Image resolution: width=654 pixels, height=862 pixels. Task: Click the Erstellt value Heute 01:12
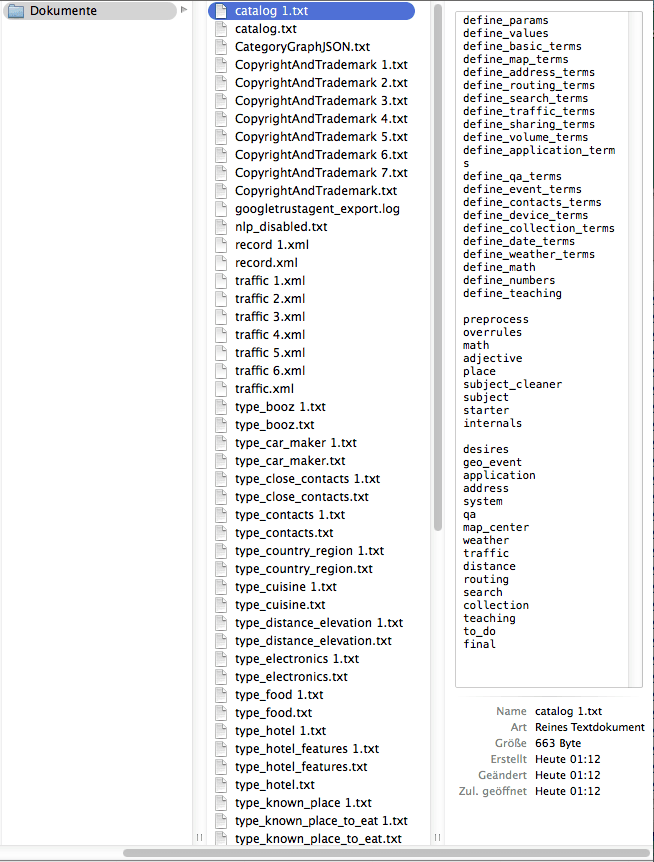pos(568,759)
